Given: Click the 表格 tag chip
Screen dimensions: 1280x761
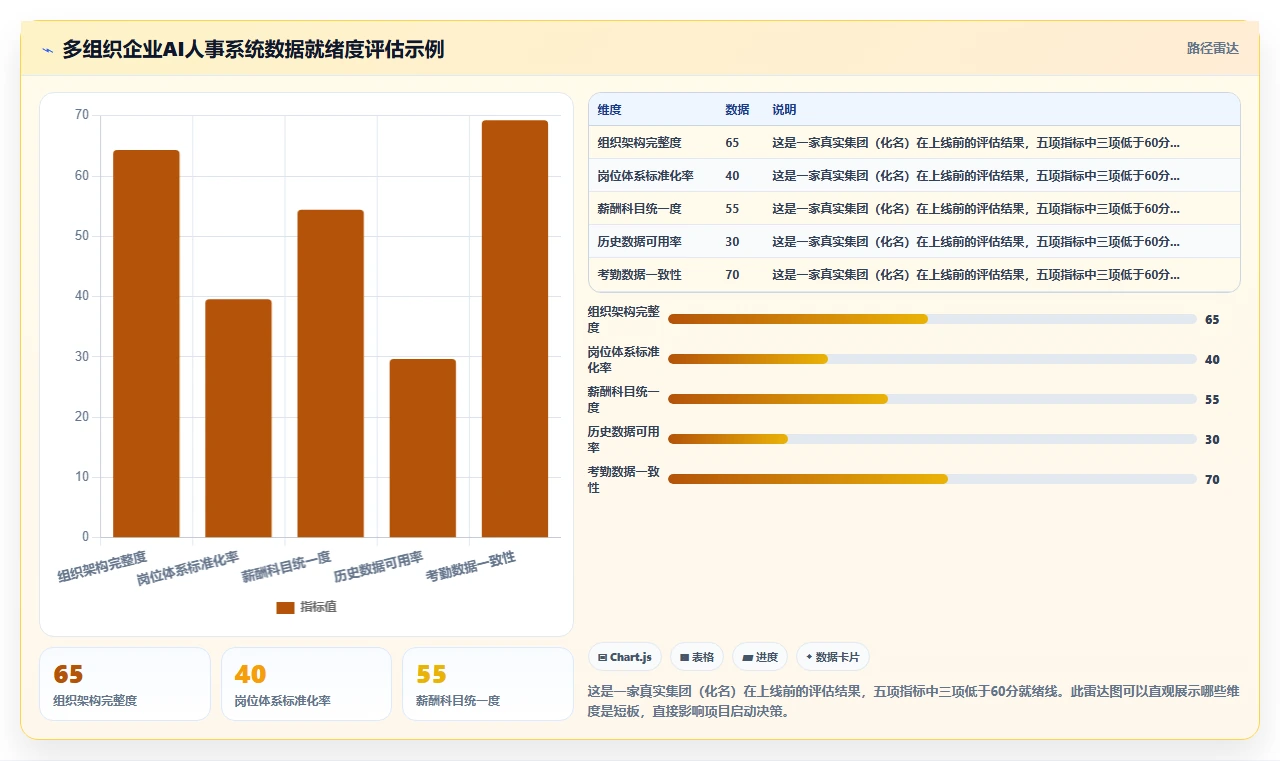Looking at the screenshot, I should point(697,657).
